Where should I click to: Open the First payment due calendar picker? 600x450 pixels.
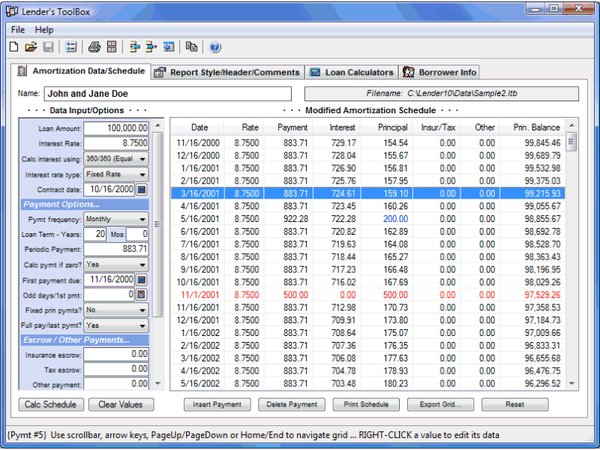coord(142,281)
